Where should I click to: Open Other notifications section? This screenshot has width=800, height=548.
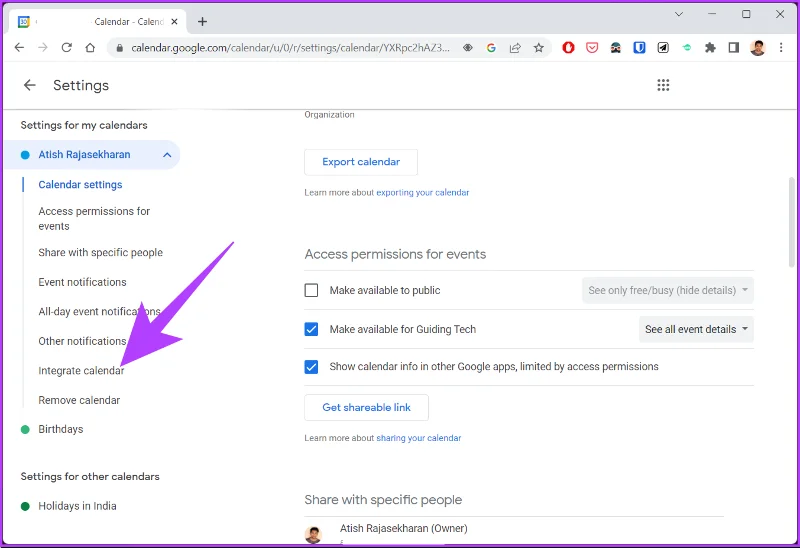[x=82, y=341]
